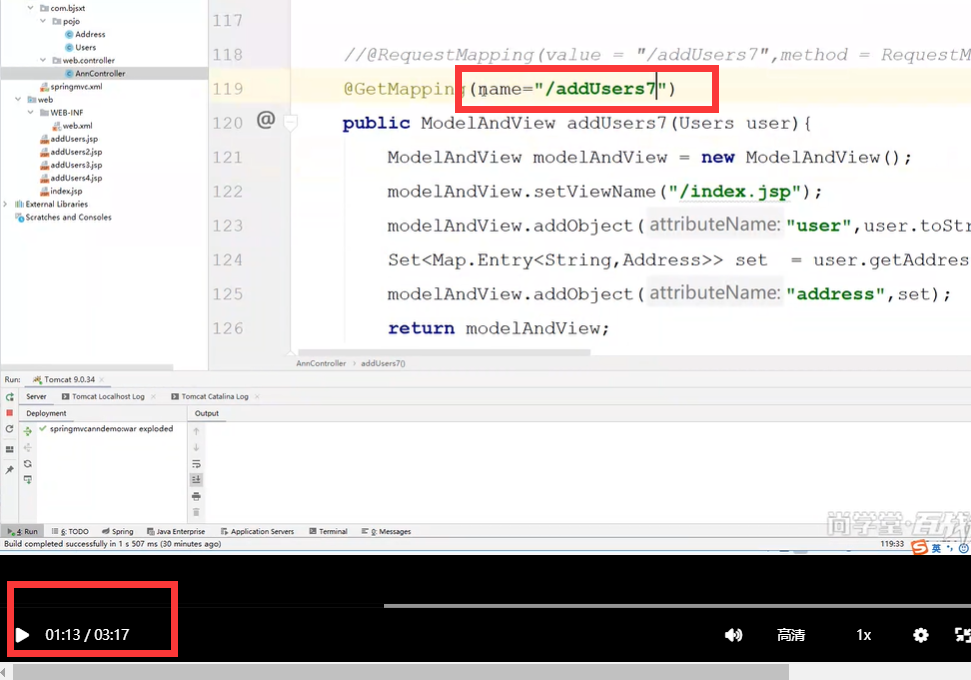Toggle soft-wrap in the Output console
Viewport: 971px width, 680px height.
[196, 463]
